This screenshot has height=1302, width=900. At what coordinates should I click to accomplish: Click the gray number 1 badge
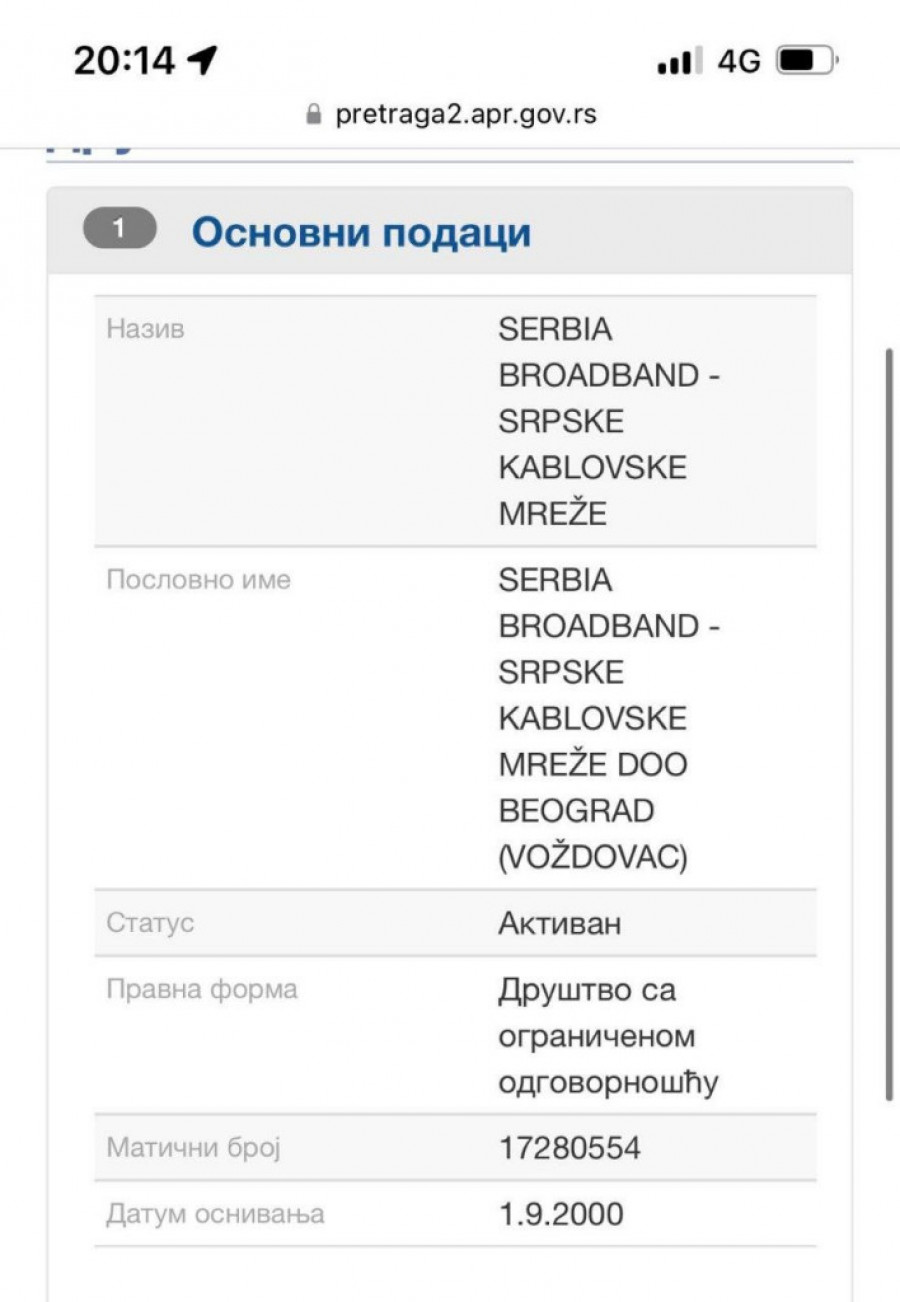(x=120, y=229)
